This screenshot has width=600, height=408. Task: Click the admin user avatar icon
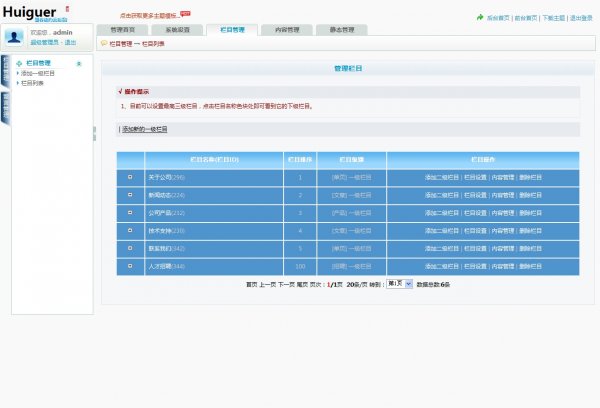[x=14, y=37]
